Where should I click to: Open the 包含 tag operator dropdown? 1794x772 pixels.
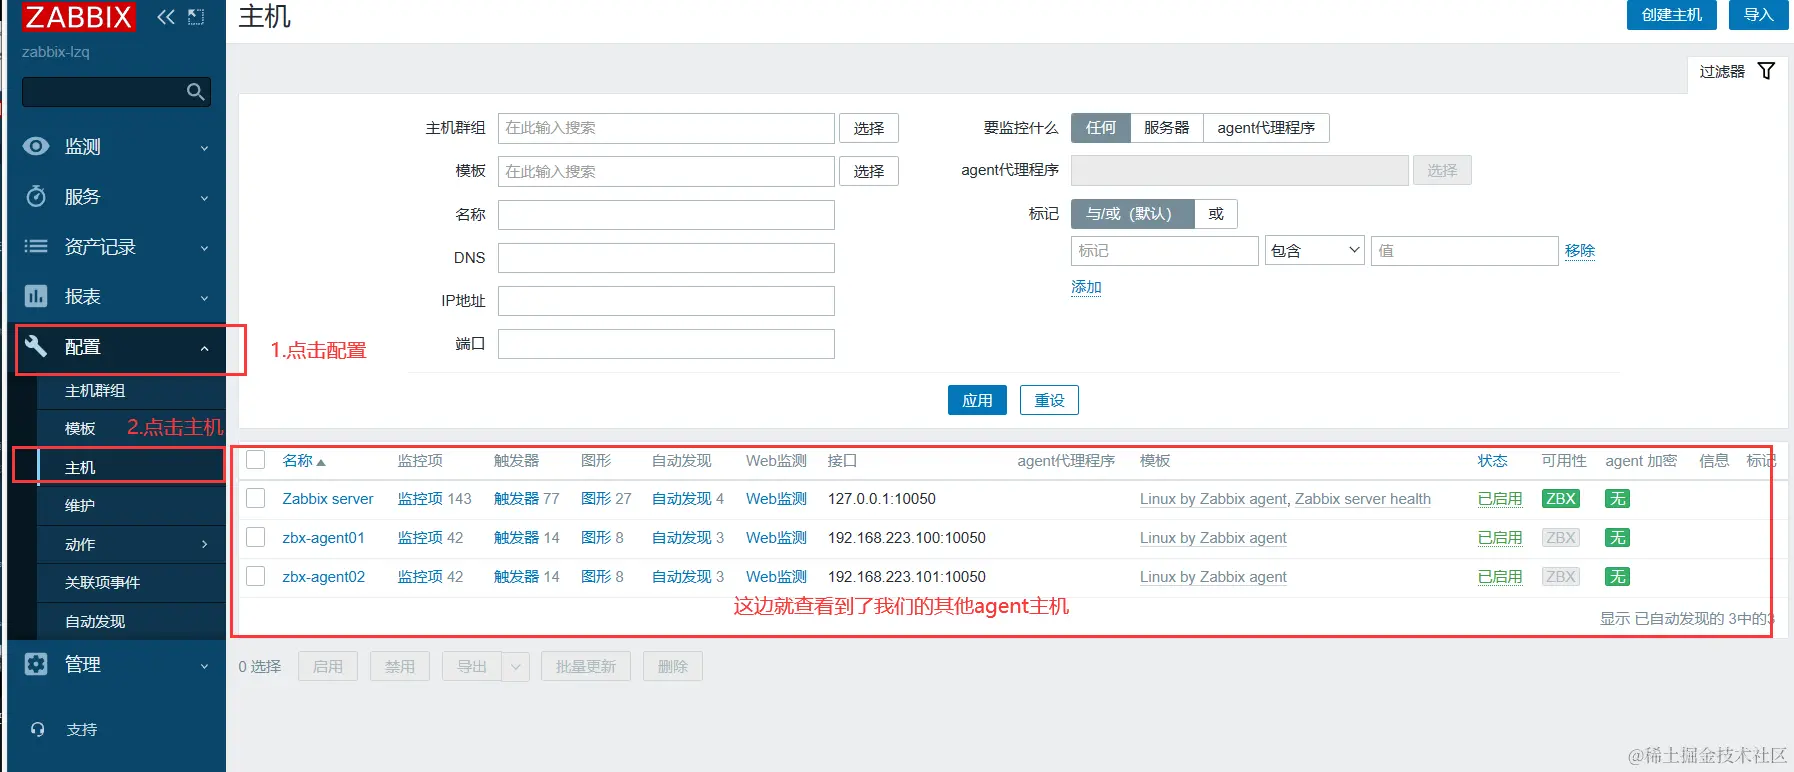coord(1315,251)
